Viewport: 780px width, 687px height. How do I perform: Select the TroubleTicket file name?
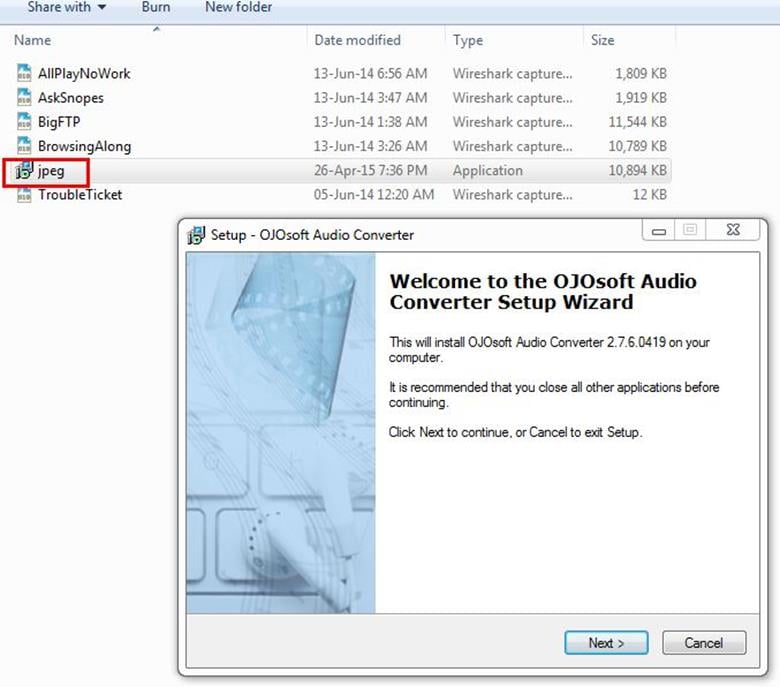80,195
